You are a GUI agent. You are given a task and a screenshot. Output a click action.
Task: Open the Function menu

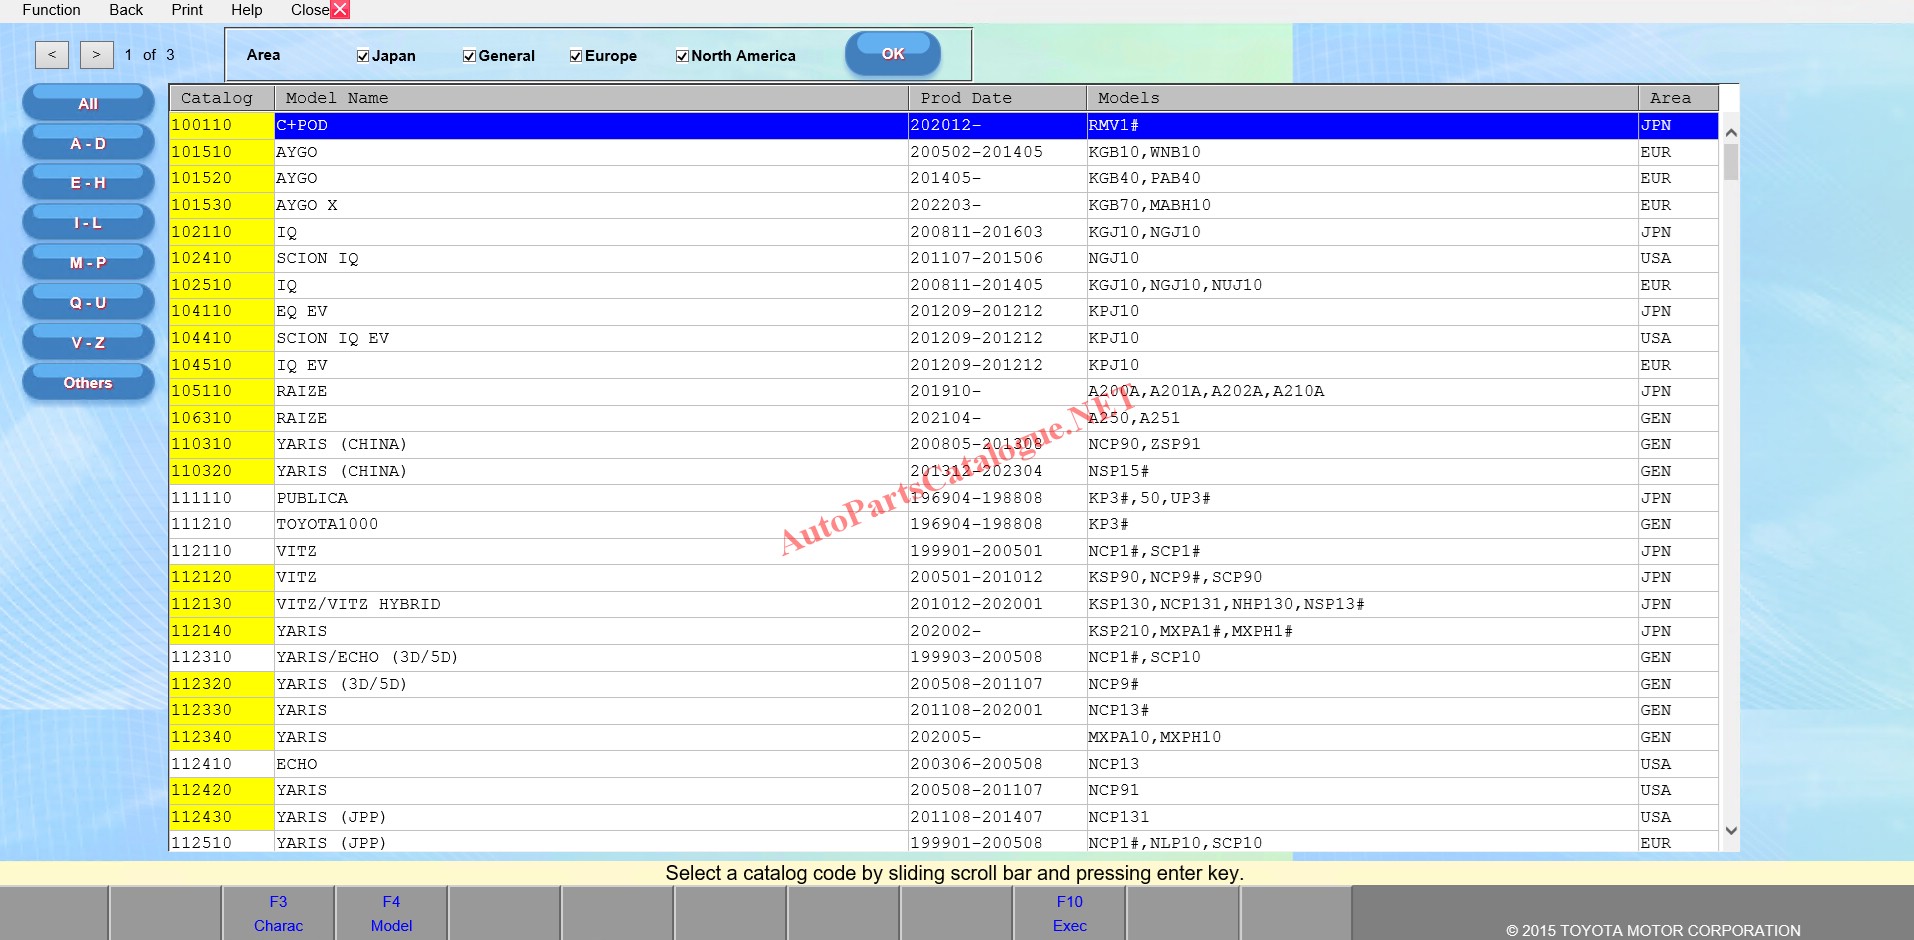[x=51, y=10]
